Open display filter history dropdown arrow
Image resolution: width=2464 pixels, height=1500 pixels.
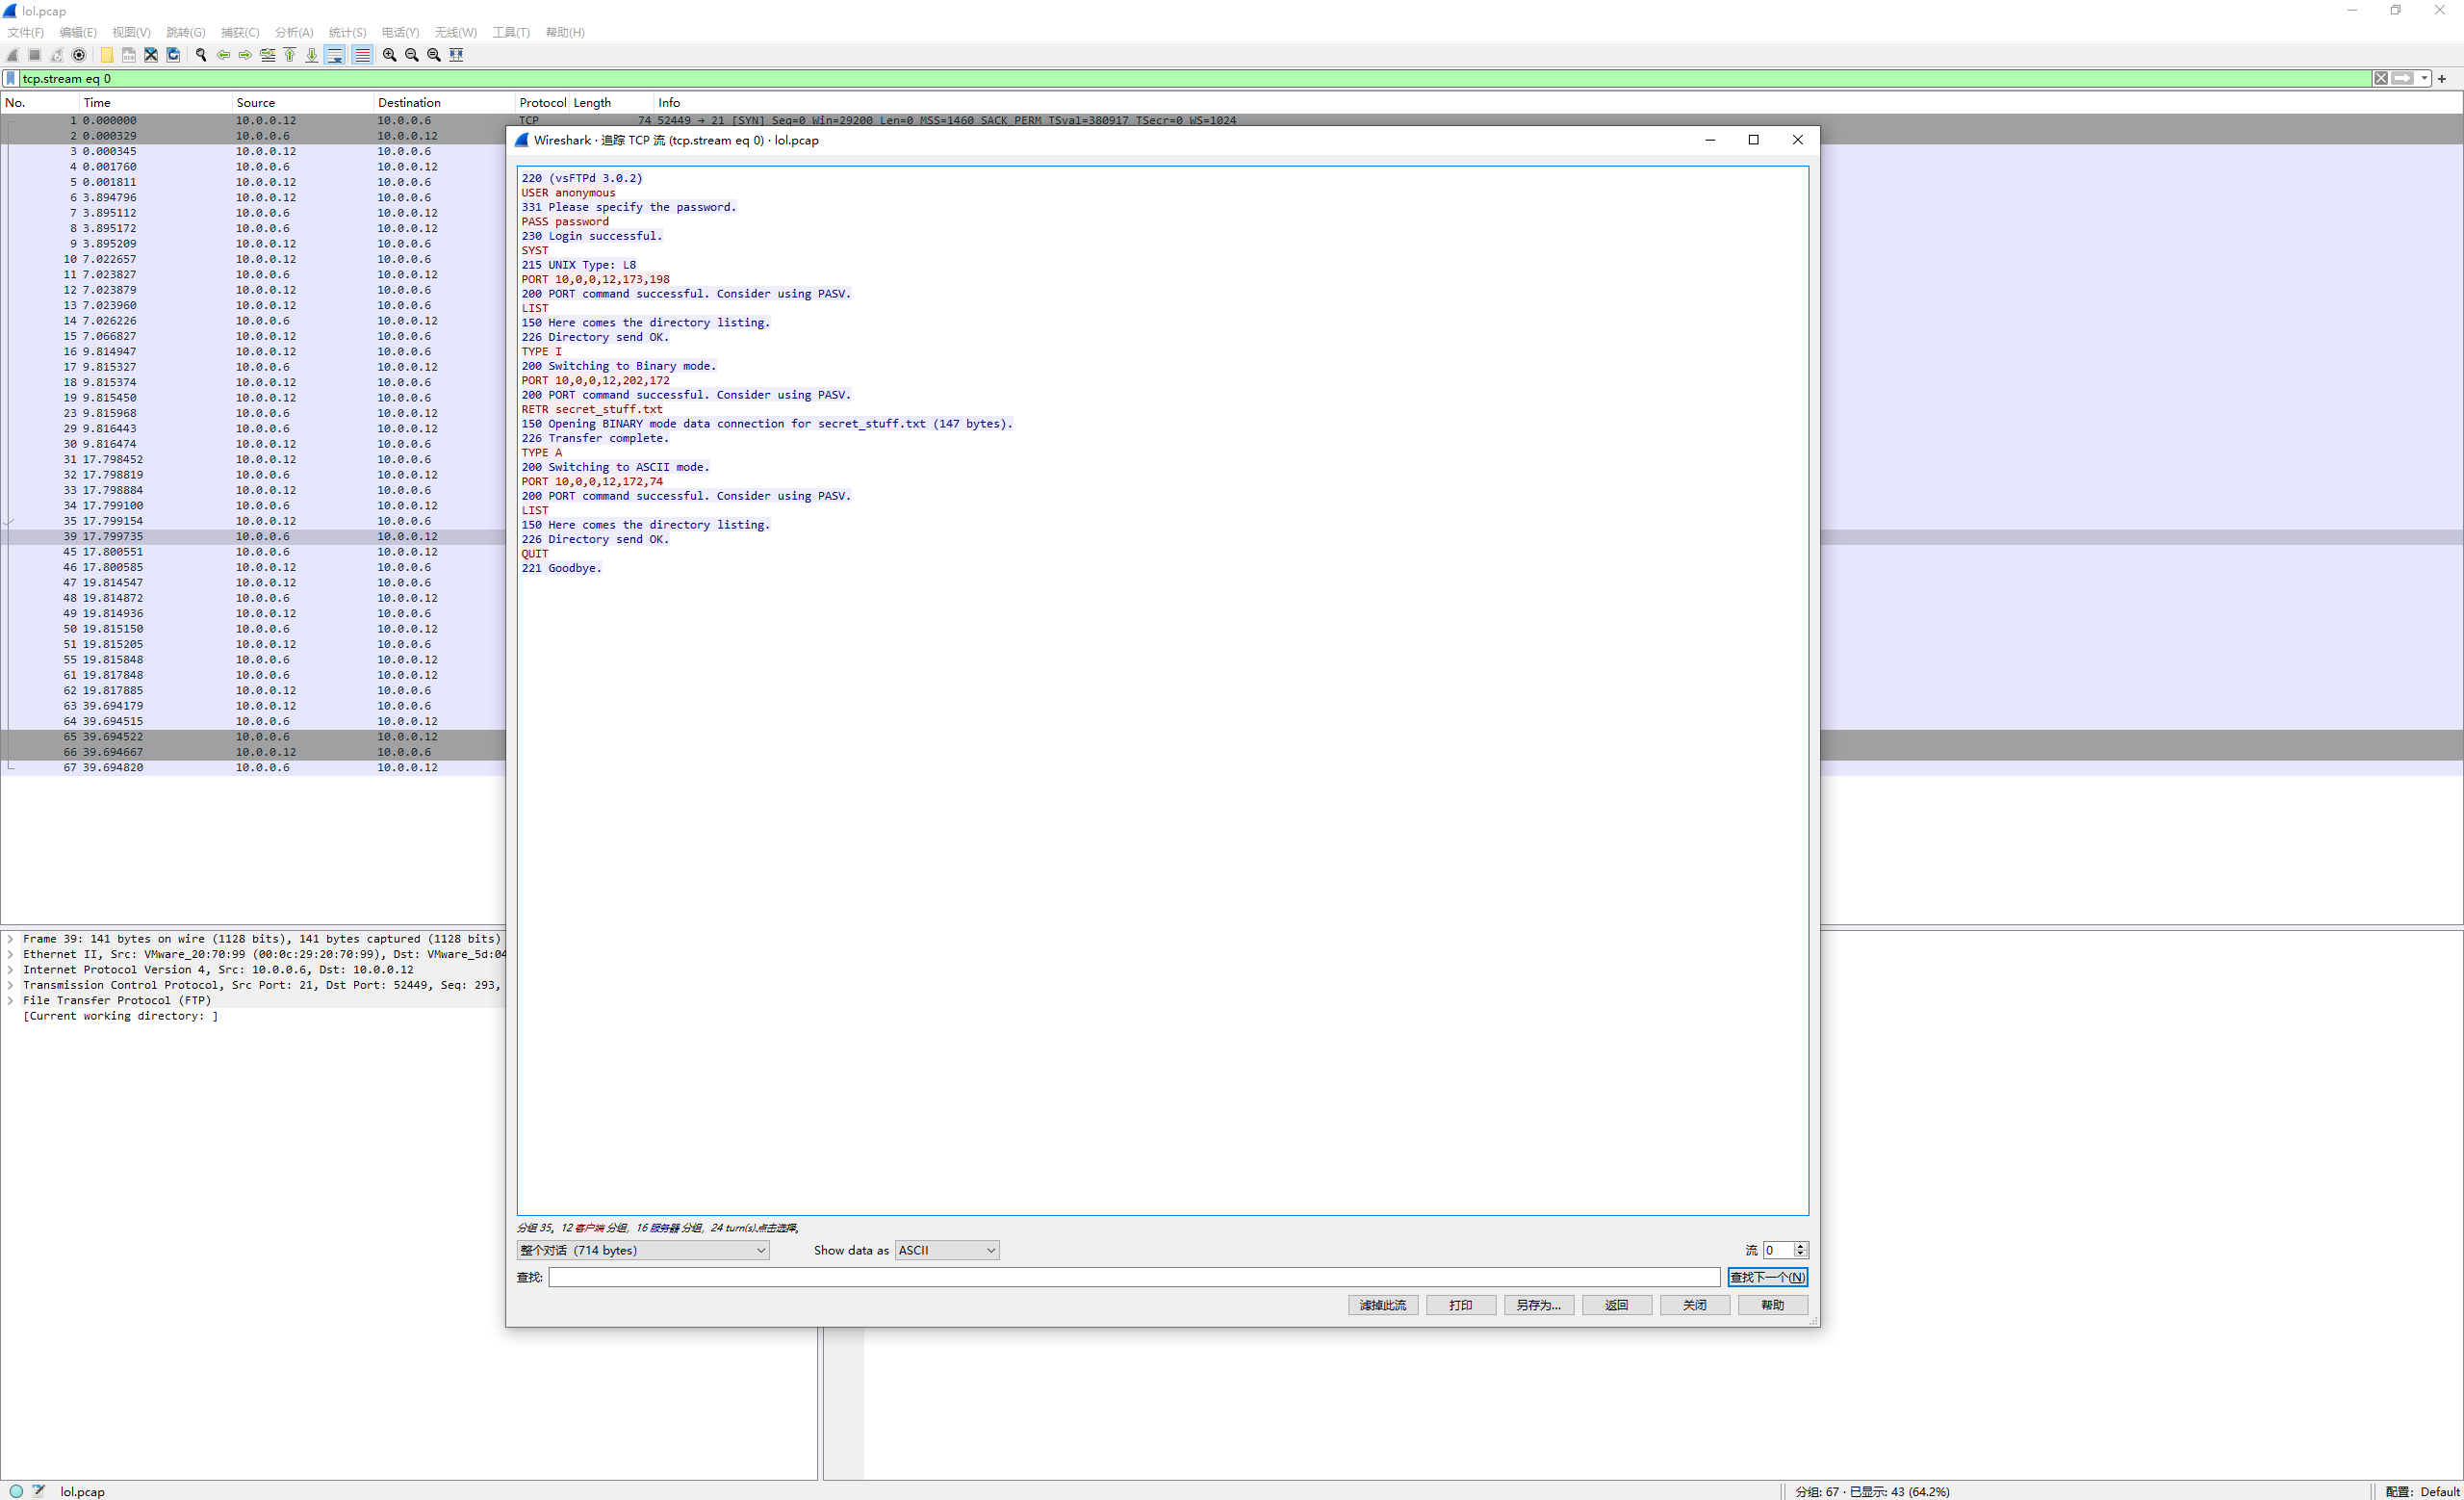point(2424,78)
